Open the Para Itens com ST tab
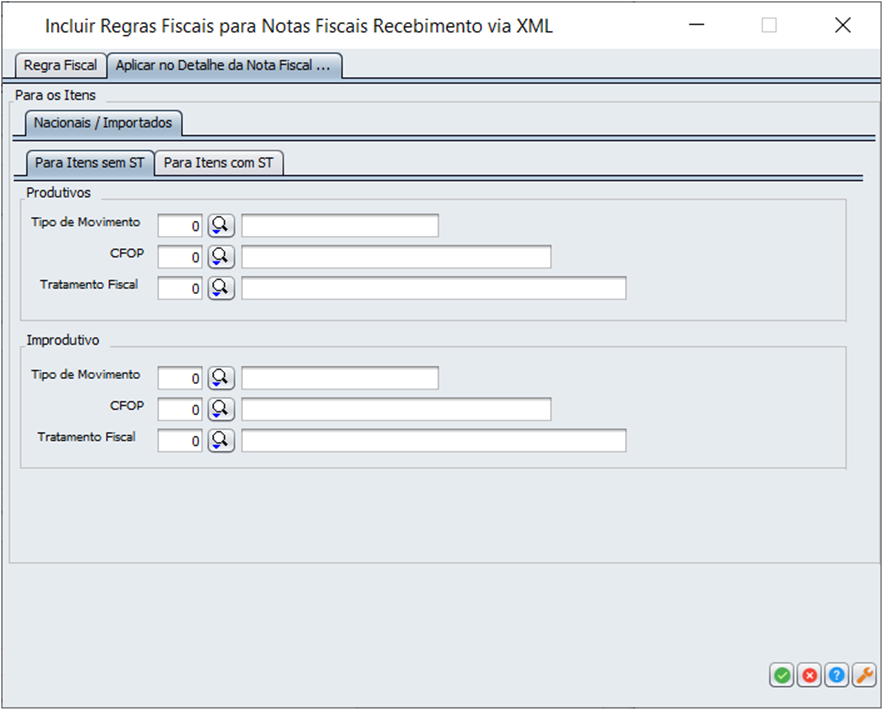The height and width of the screenshot is (711, 883). coord(218,162)
